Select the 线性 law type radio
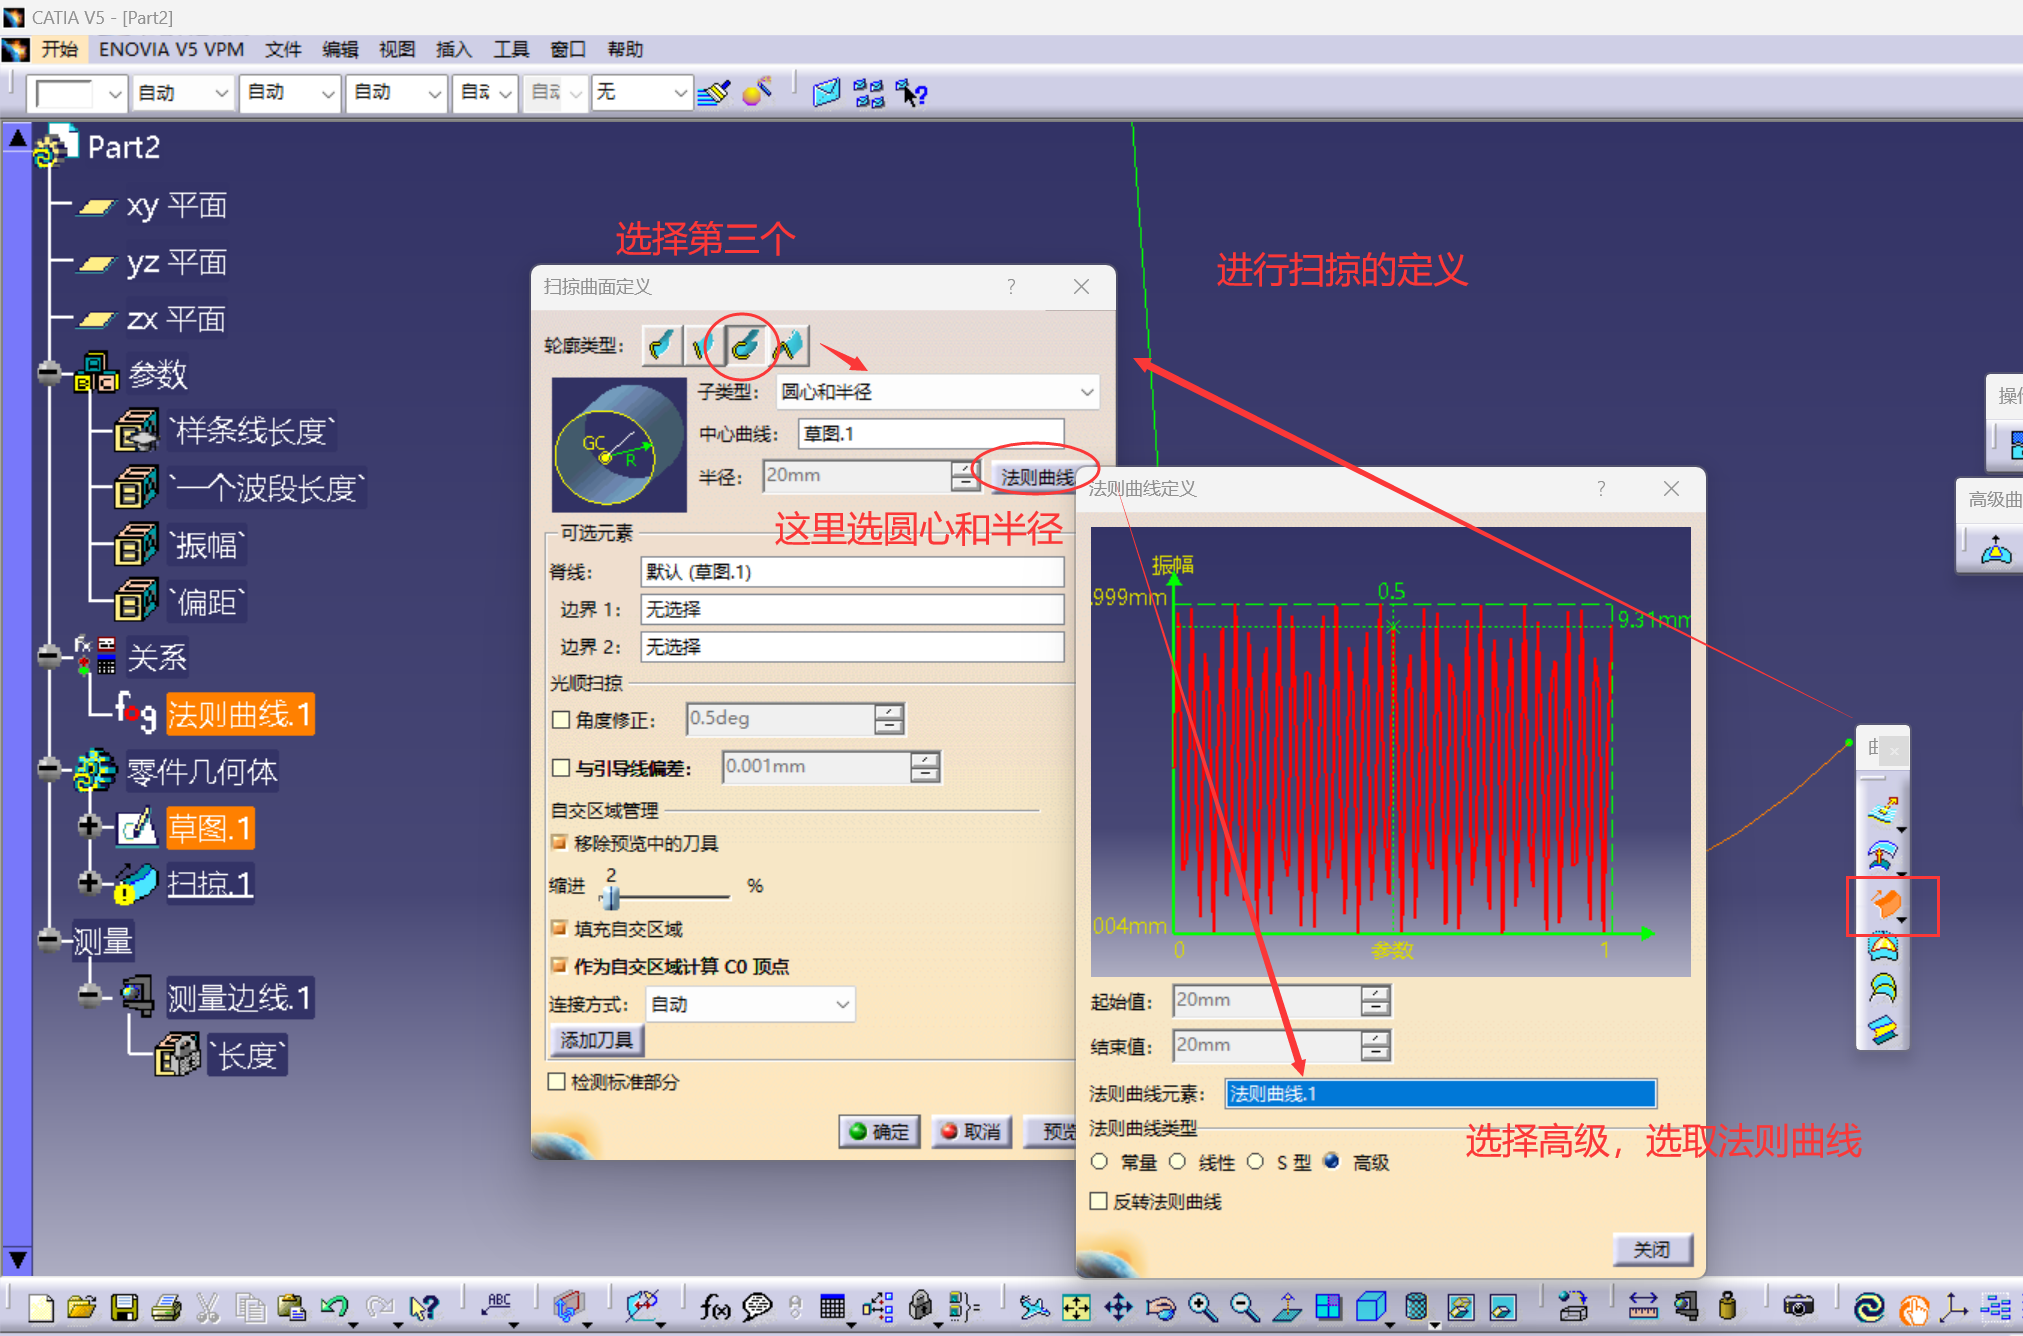Viewport: 2023px width, 1336px height. [x=1178, y=1162]
